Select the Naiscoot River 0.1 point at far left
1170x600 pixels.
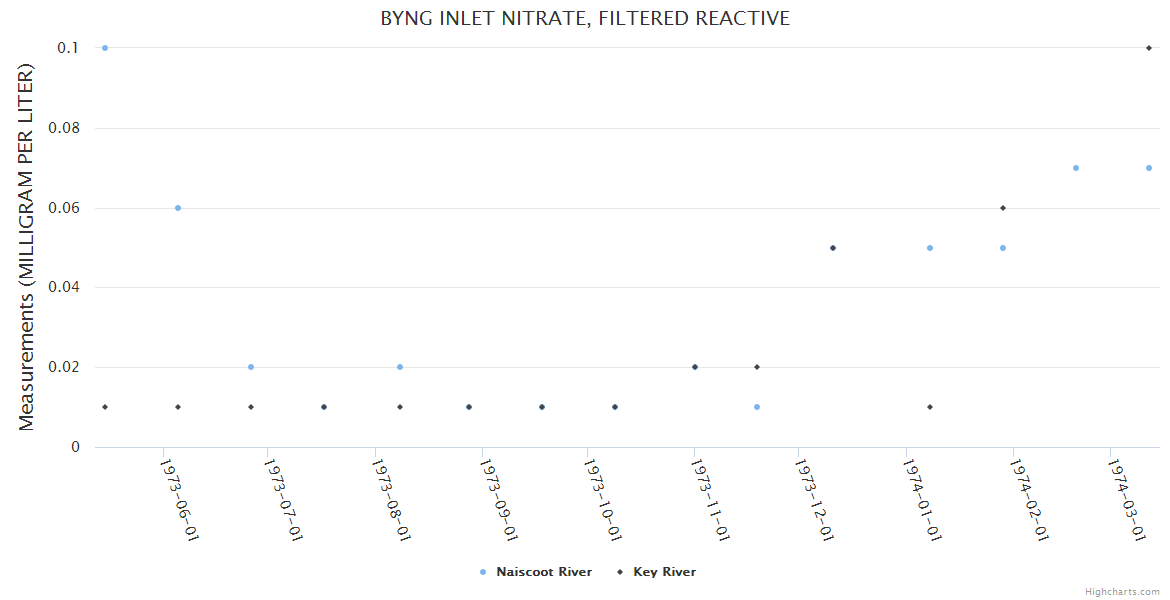click(105, 48)
